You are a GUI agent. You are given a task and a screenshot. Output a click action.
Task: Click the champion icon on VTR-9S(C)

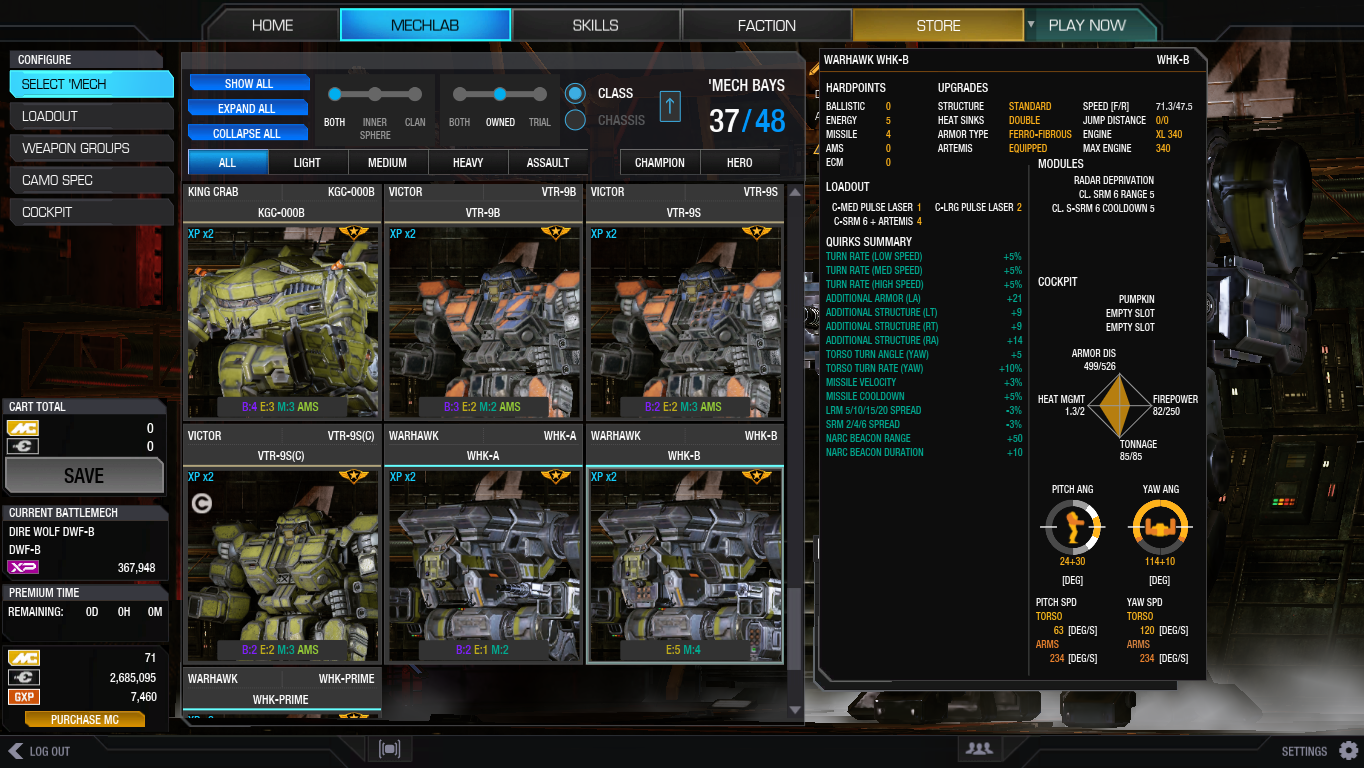[201, 505]
